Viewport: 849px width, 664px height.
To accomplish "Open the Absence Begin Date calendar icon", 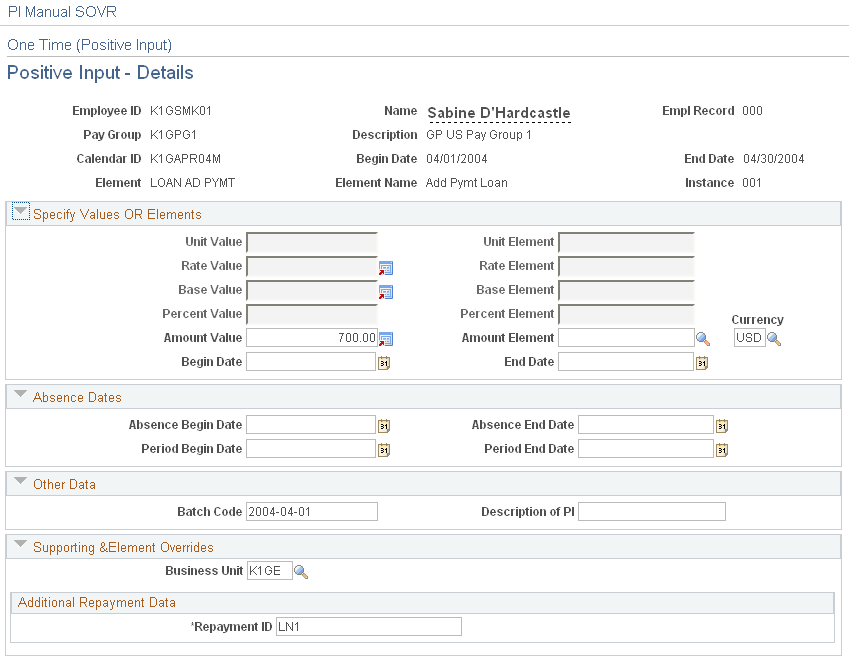I will 383,425.
